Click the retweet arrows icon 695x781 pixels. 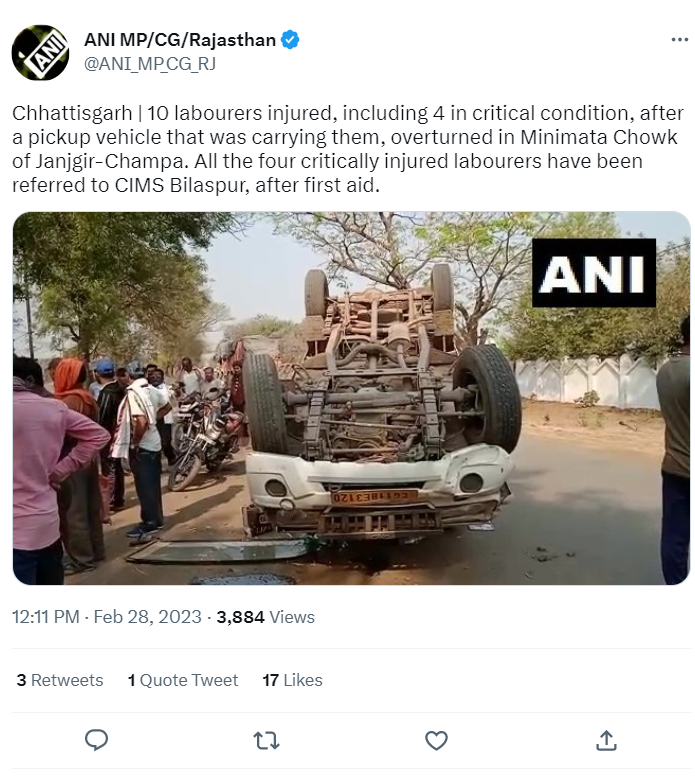pos(267,741)
